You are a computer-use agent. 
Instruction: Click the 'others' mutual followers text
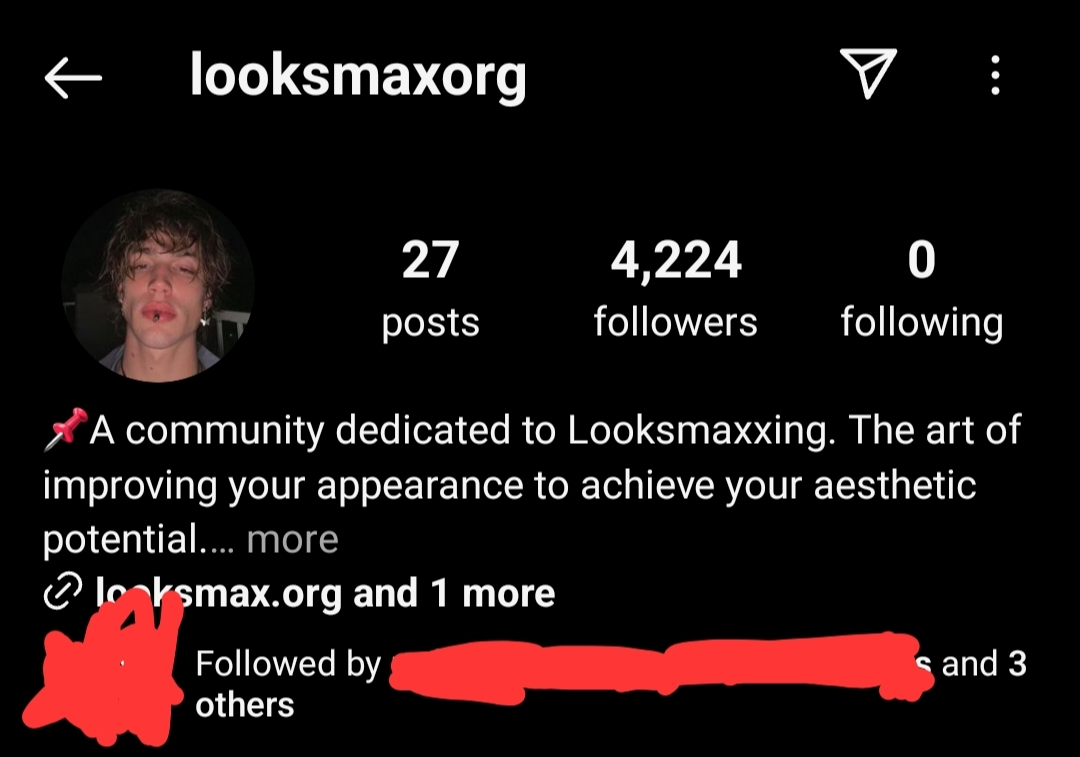[245, 705]
